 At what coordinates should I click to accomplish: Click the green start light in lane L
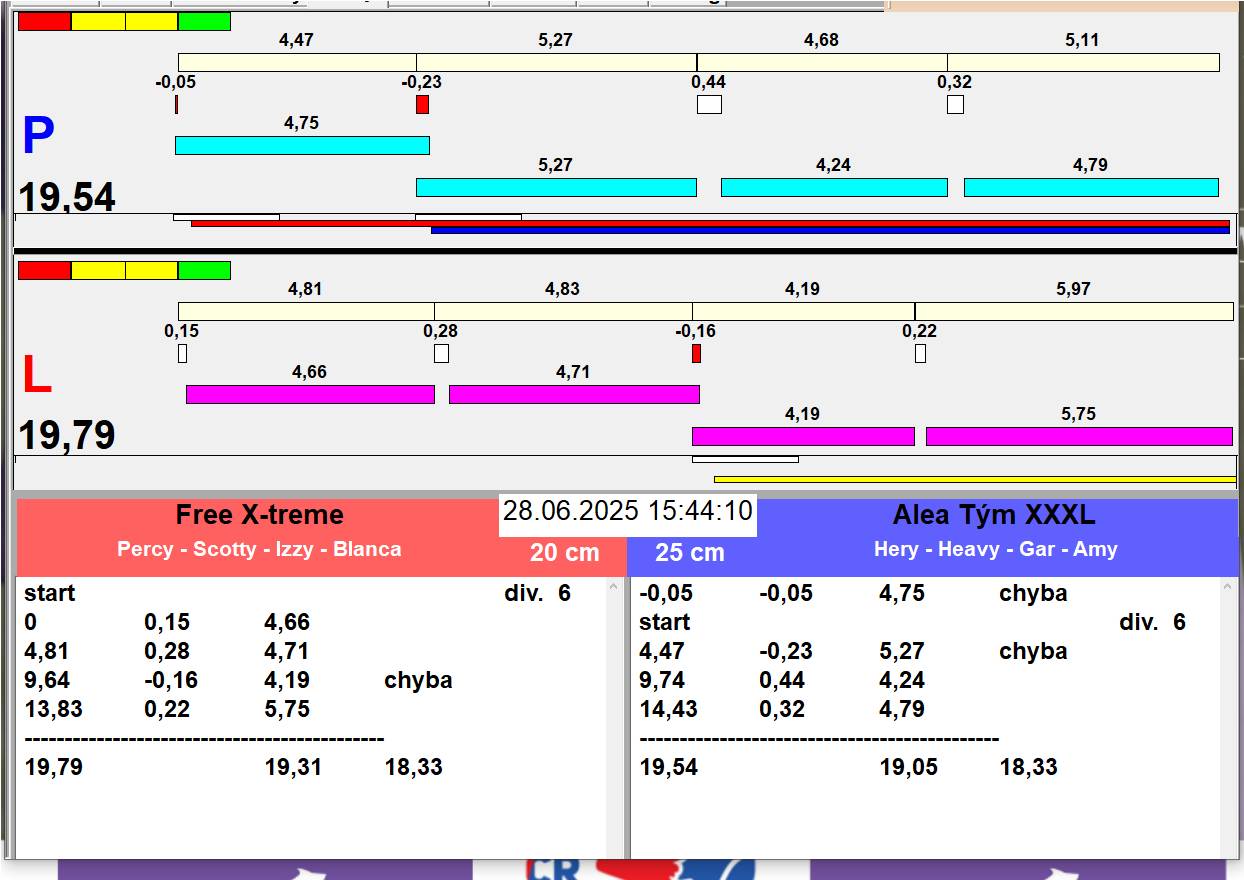(x=204, y=270)
